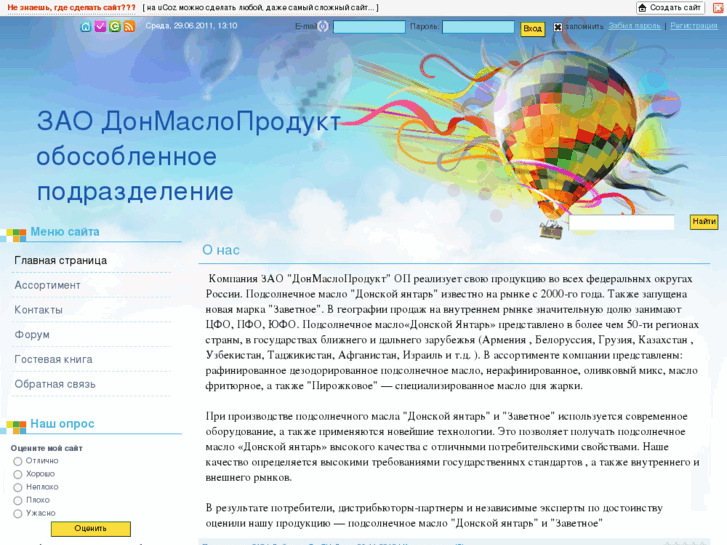This screenshot has height=545, width=727.
Task: Click the green circular logout icon
Action: coord(115,26)
